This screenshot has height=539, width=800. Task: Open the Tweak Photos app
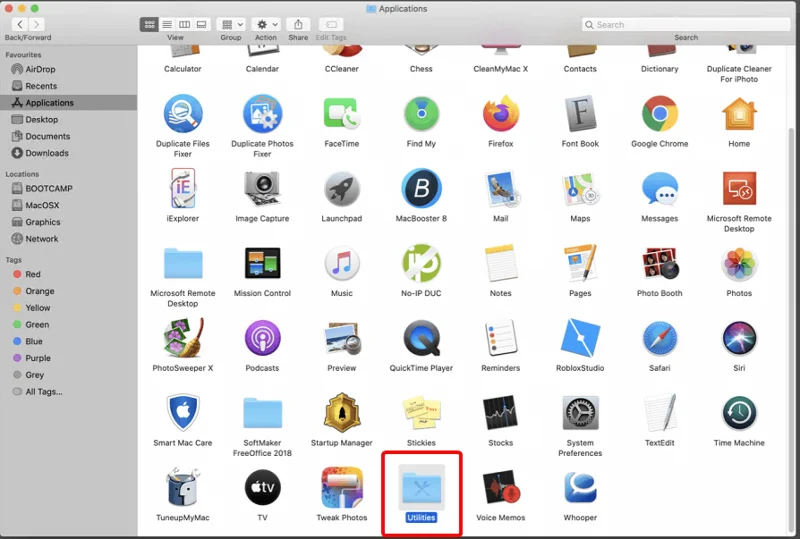tap(342, 487)
